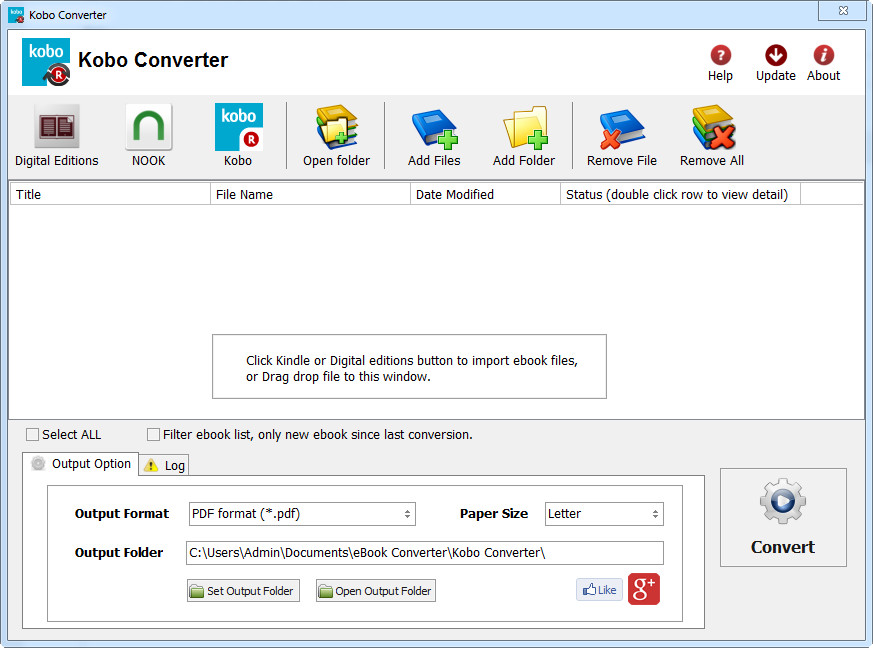873x648 pixels.
Task: Select the Output Option radio button
Action: tap(37, 463)
